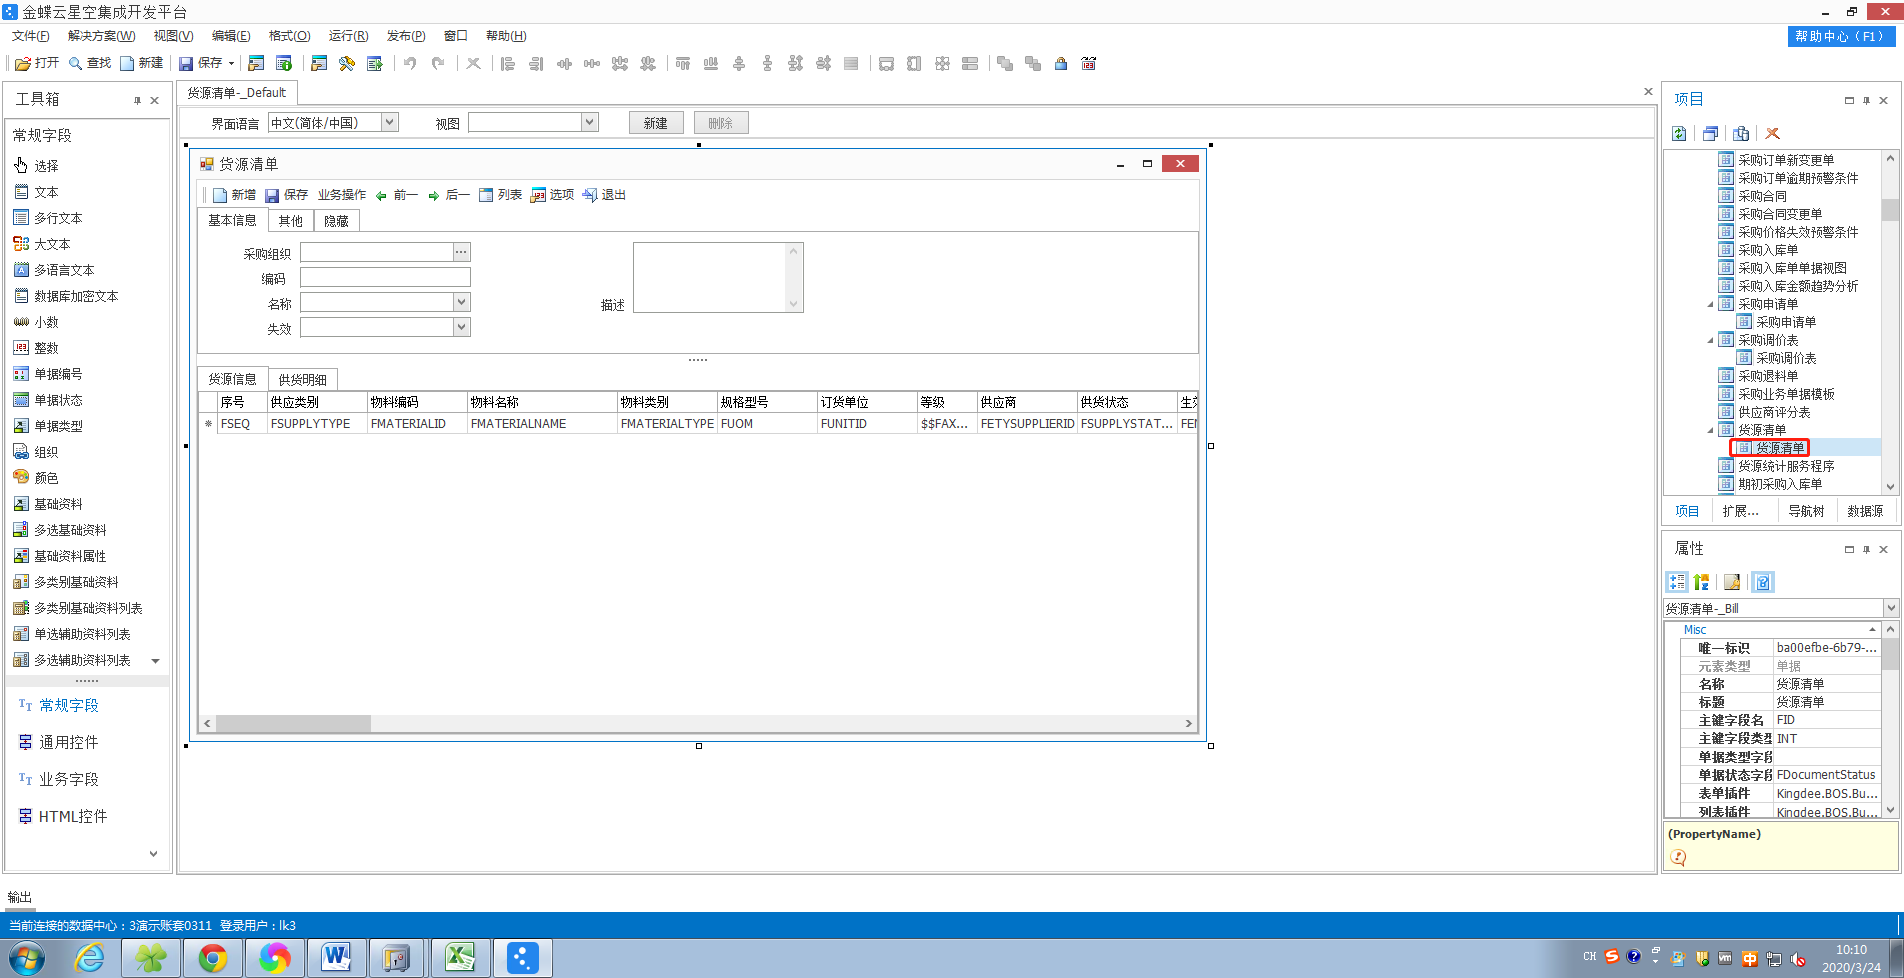Click the tab order calendar-like icon
Screen dimensions: 1904x978
[x=1089, y=63]
